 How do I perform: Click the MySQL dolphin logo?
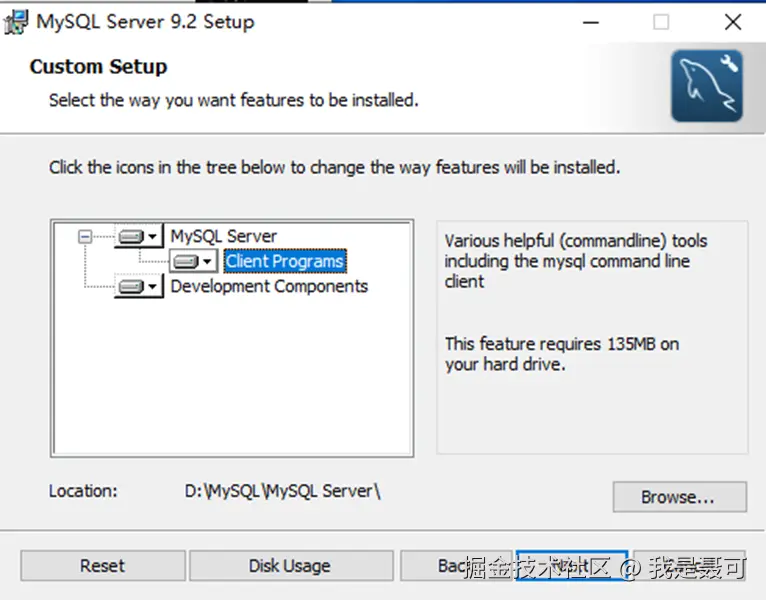click(x=706, y=86)
